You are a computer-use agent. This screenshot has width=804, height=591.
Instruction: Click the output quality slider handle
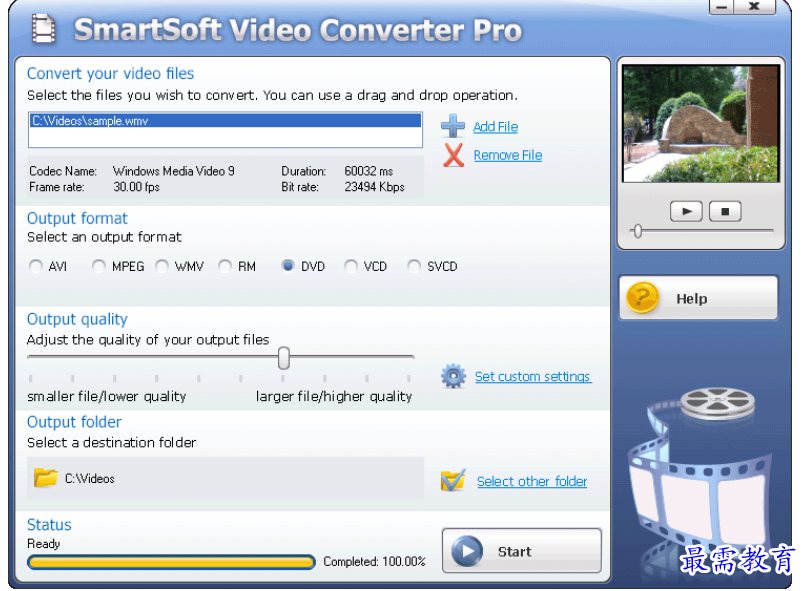click(284, 358)
